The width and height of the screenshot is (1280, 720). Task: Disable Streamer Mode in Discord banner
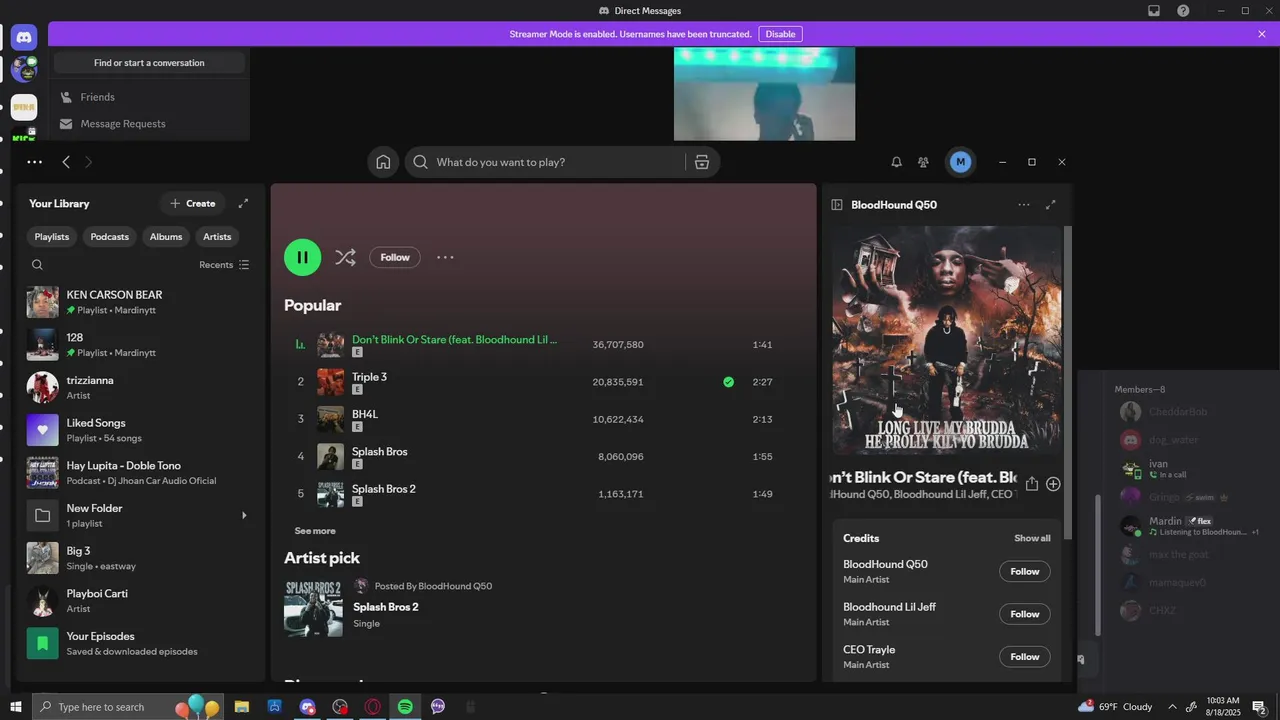coord(780,34)
